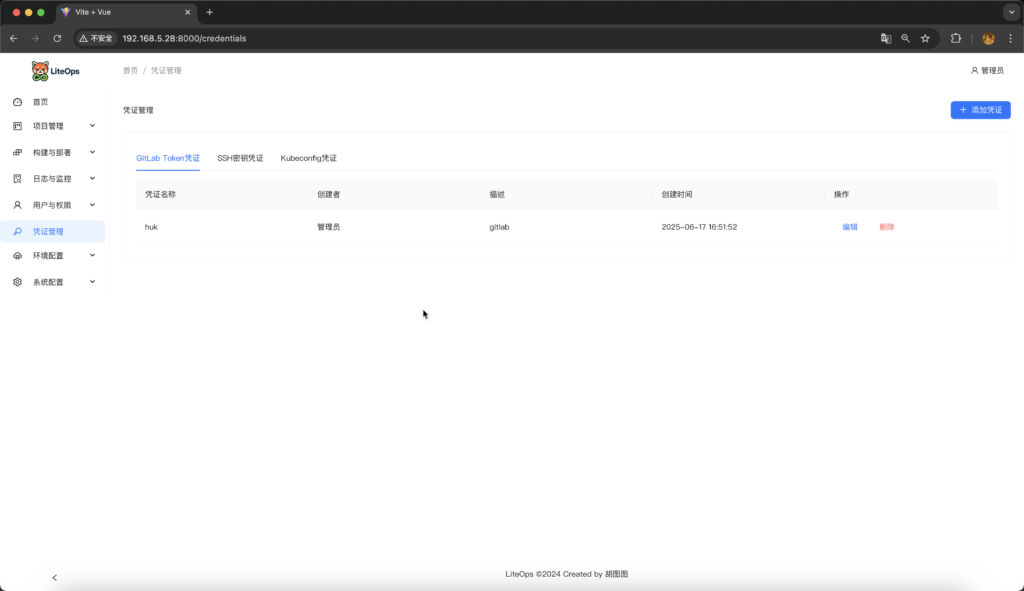Click the 管理员 user profile icon
1024x591 pixels.
974,71
